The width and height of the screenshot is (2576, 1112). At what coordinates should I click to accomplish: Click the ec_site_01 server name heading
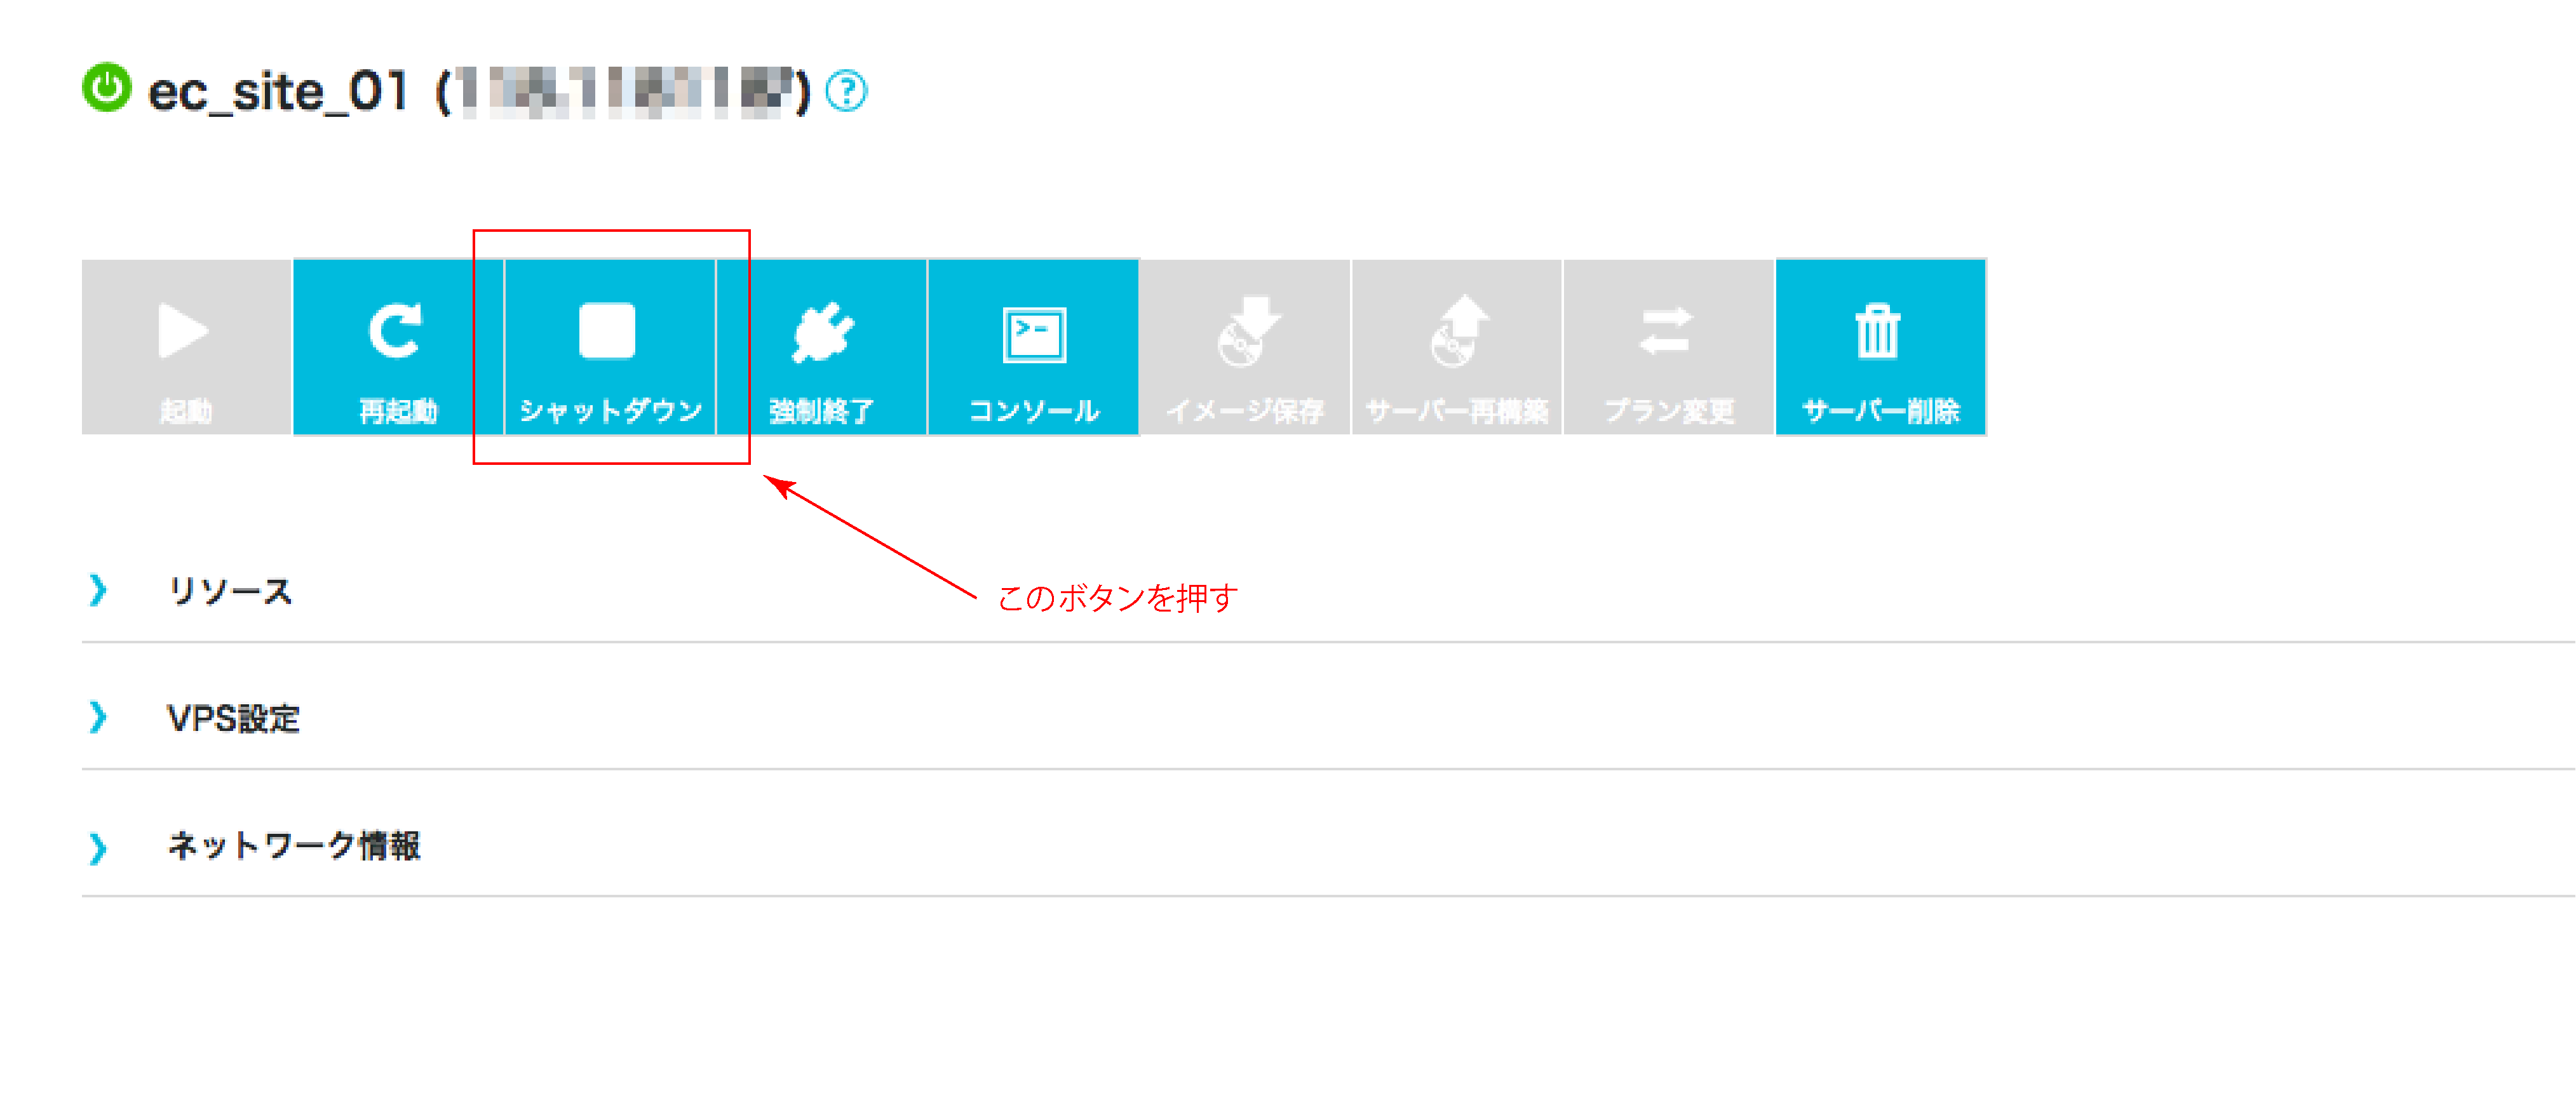click(x=279, y=92)
